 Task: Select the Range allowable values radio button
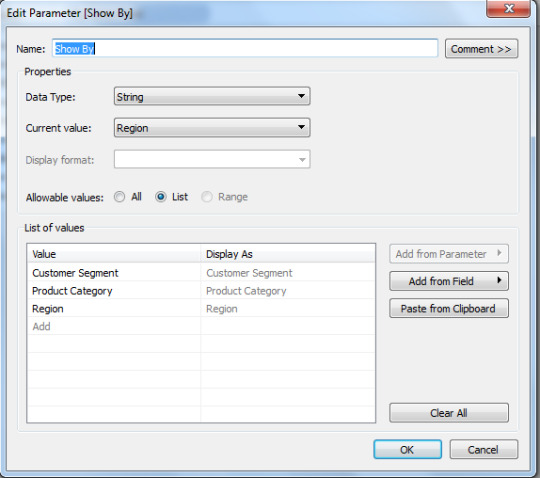[207, 197]
